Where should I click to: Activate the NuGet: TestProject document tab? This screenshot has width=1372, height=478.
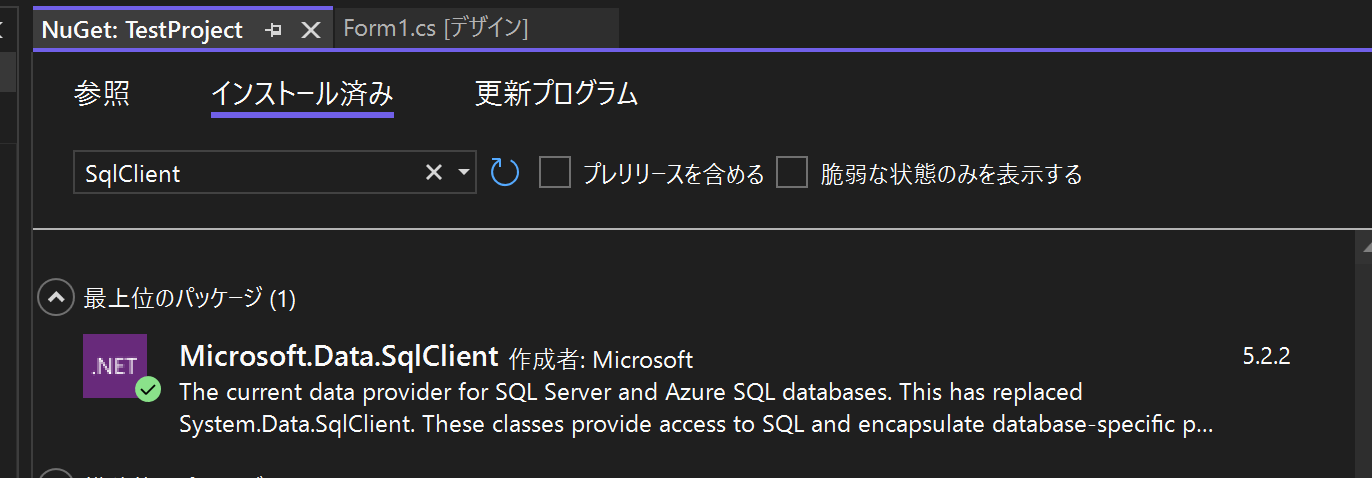point(143,30)
